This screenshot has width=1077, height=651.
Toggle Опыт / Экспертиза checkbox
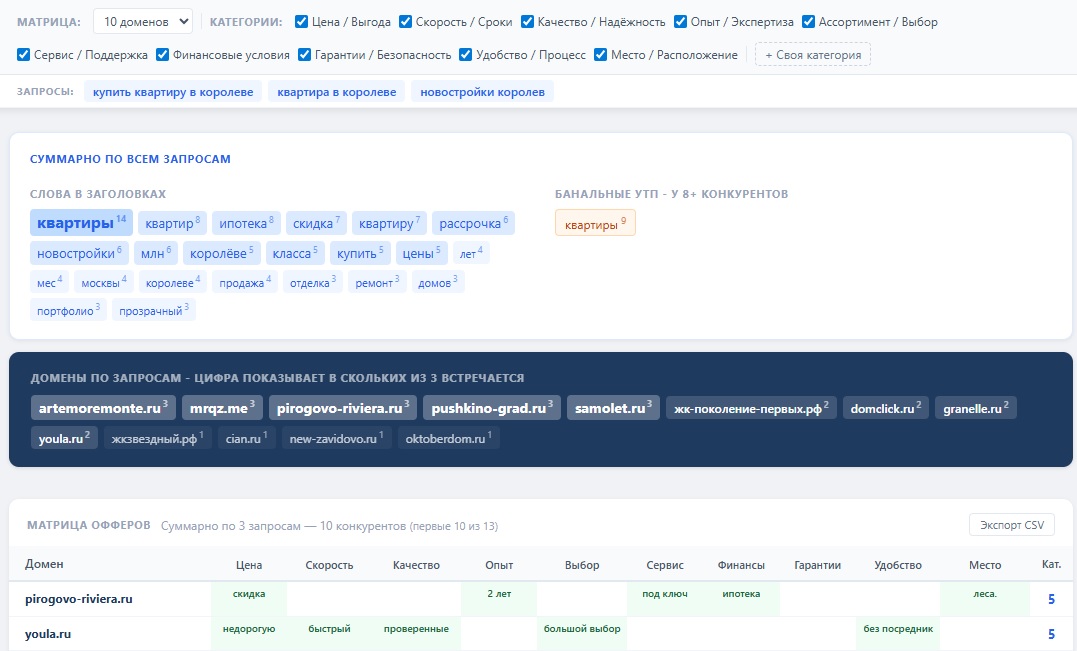coord(680,21)
